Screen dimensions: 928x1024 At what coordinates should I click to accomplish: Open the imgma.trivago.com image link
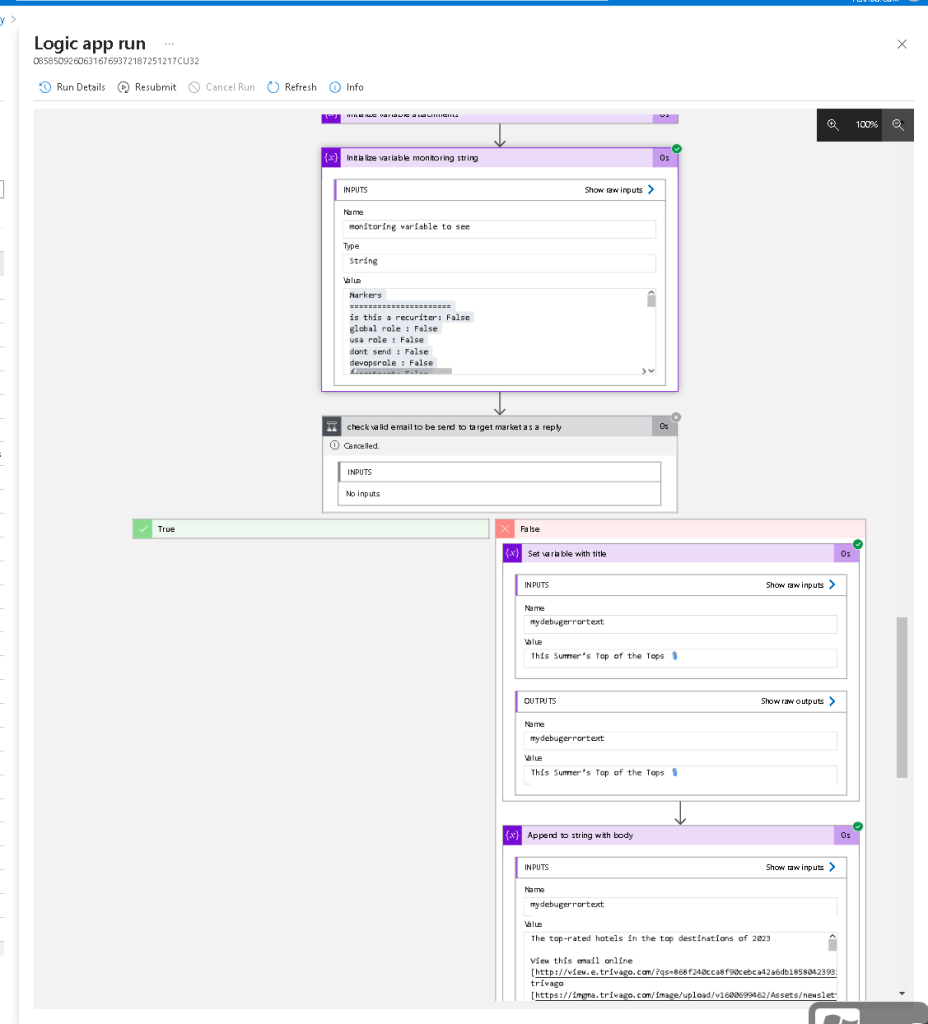click(685, 995)
